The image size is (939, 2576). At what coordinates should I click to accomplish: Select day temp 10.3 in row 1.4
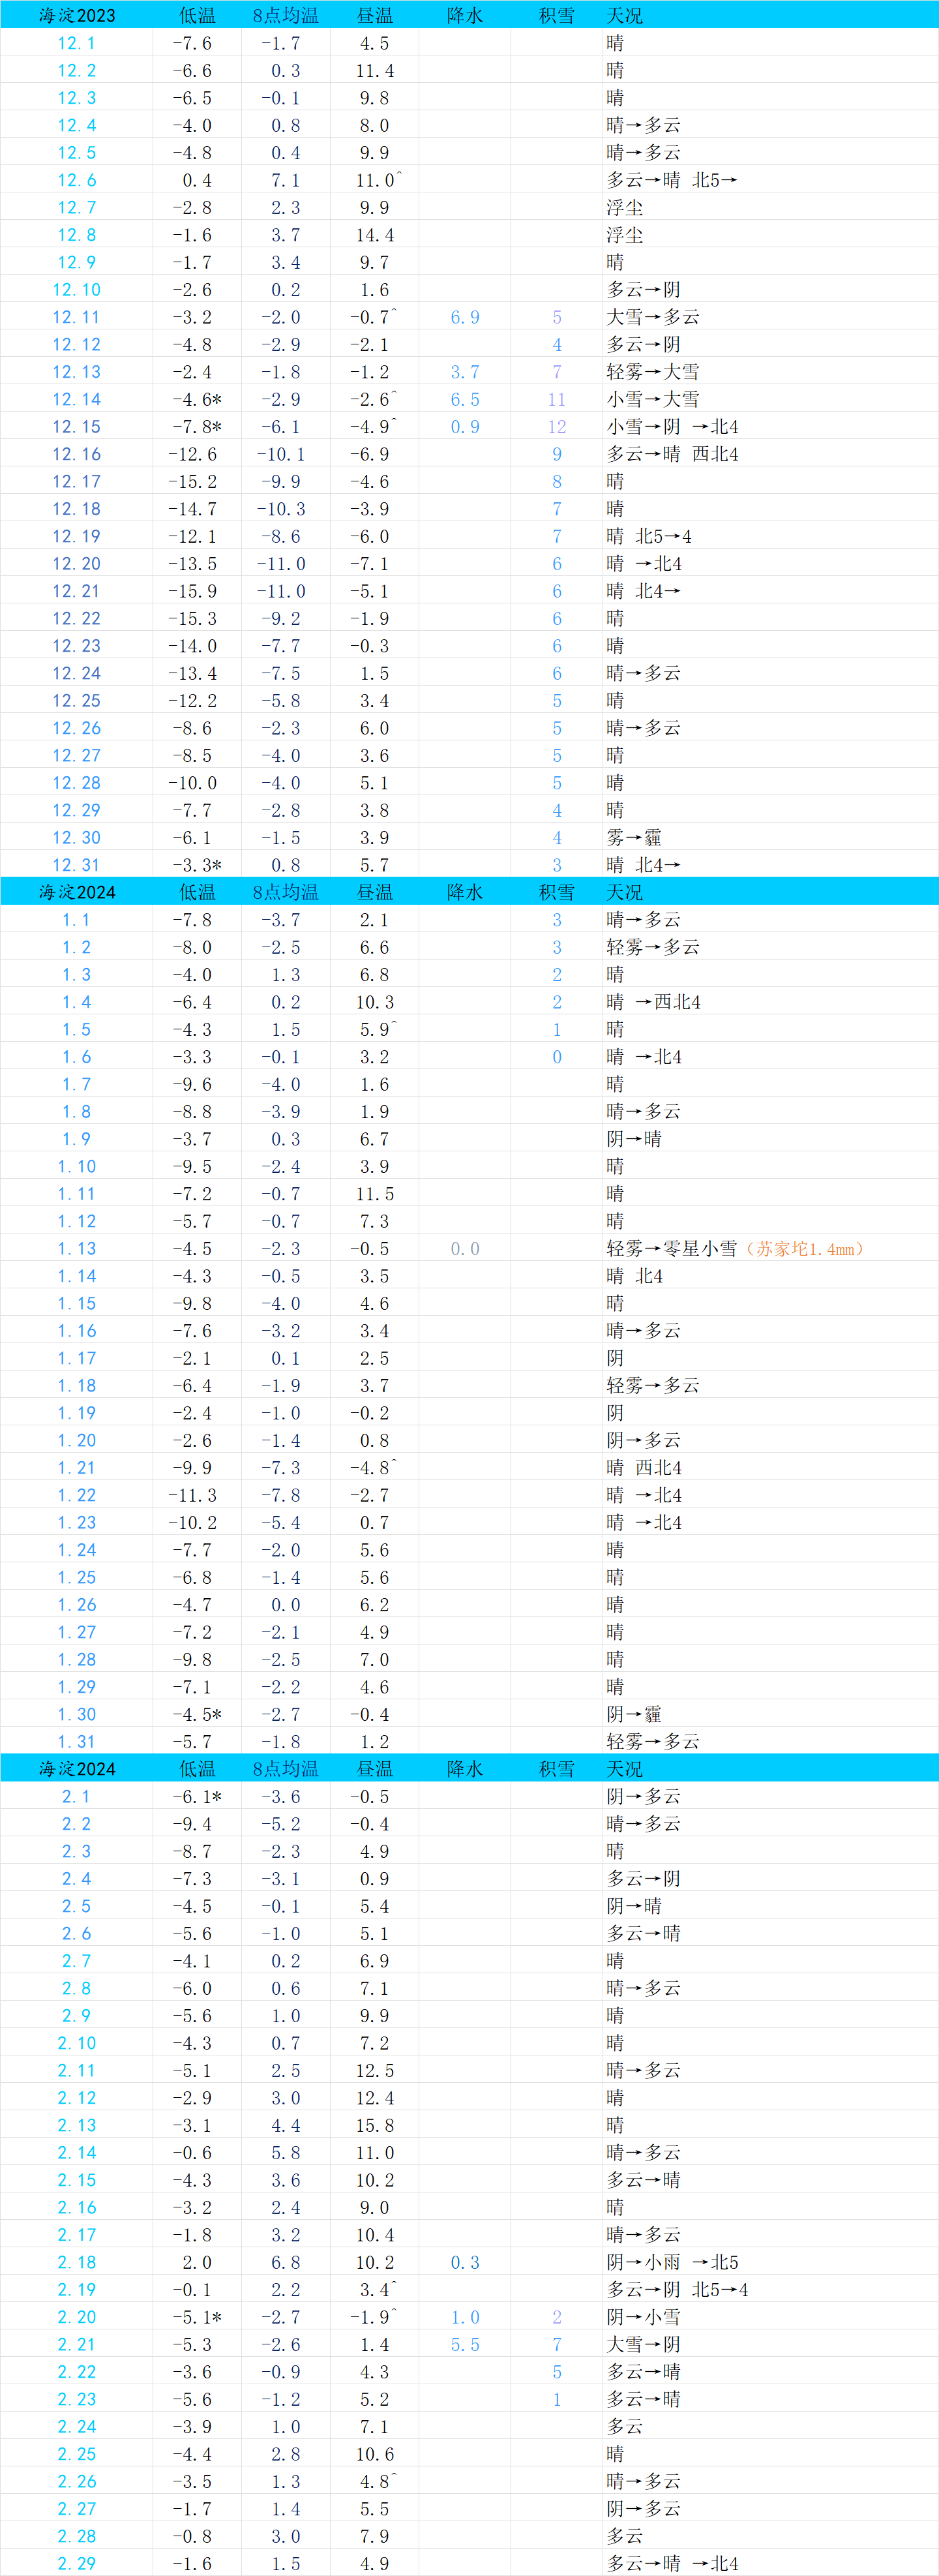click(375, 1002)
